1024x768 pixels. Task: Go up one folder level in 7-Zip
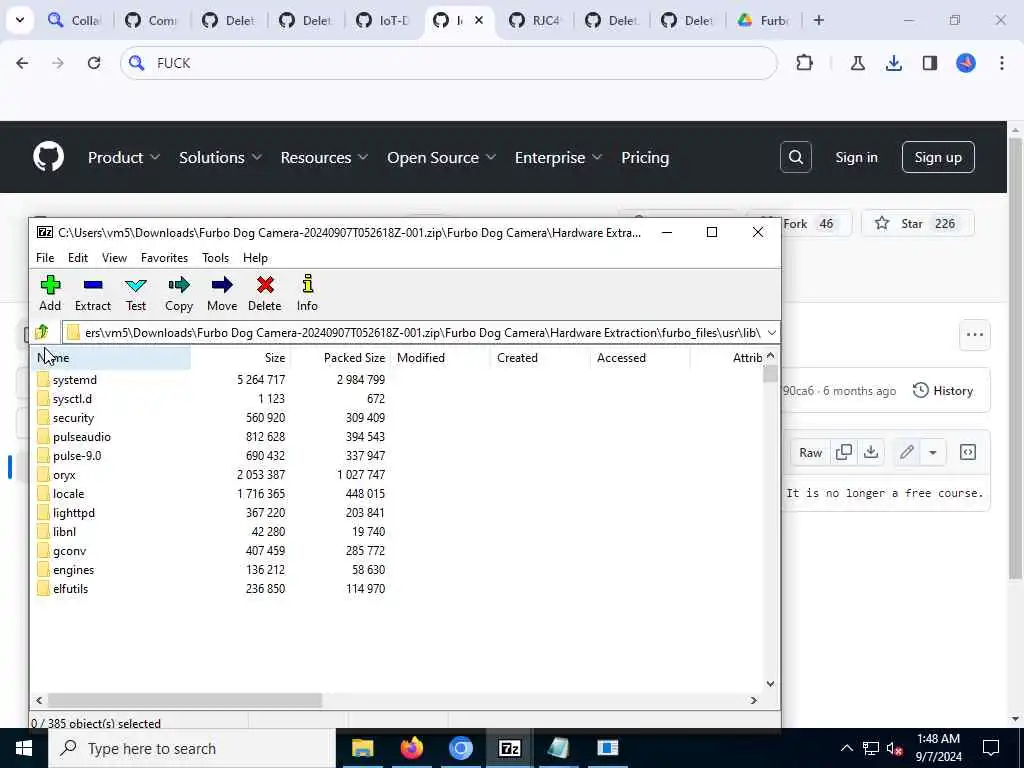coord(42,332)
